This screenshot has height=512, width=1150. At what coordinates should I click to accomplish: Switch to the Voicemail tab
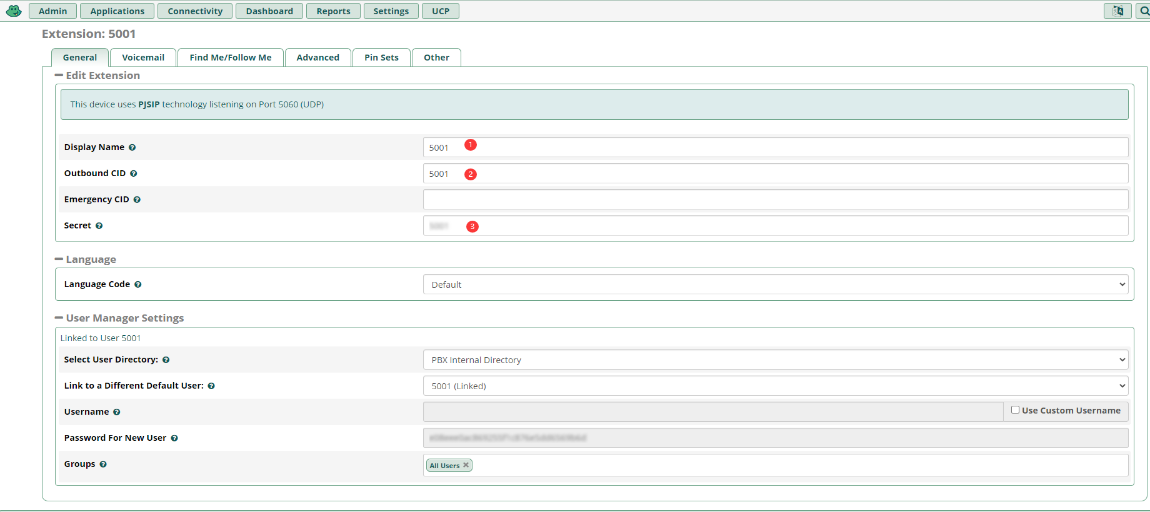point(143,57)
